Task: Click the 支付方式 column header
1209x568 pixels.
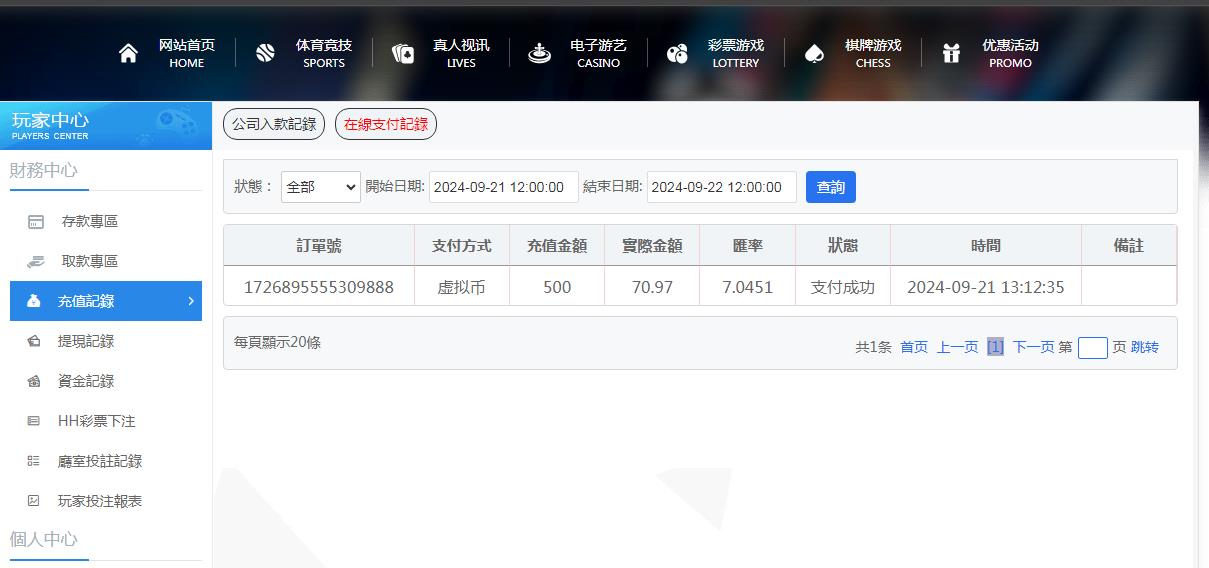Action: point(462,245)
